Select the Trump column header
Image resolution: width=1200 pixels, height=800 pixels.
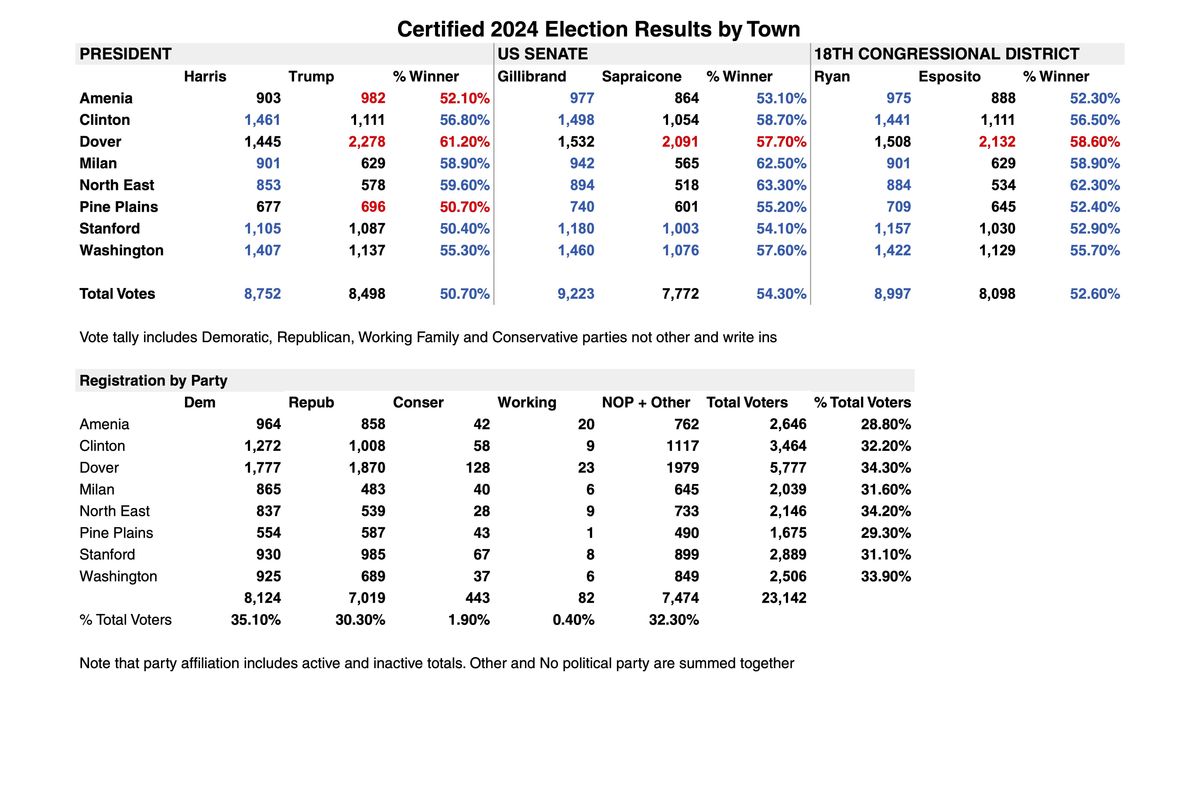click(311, 76)
